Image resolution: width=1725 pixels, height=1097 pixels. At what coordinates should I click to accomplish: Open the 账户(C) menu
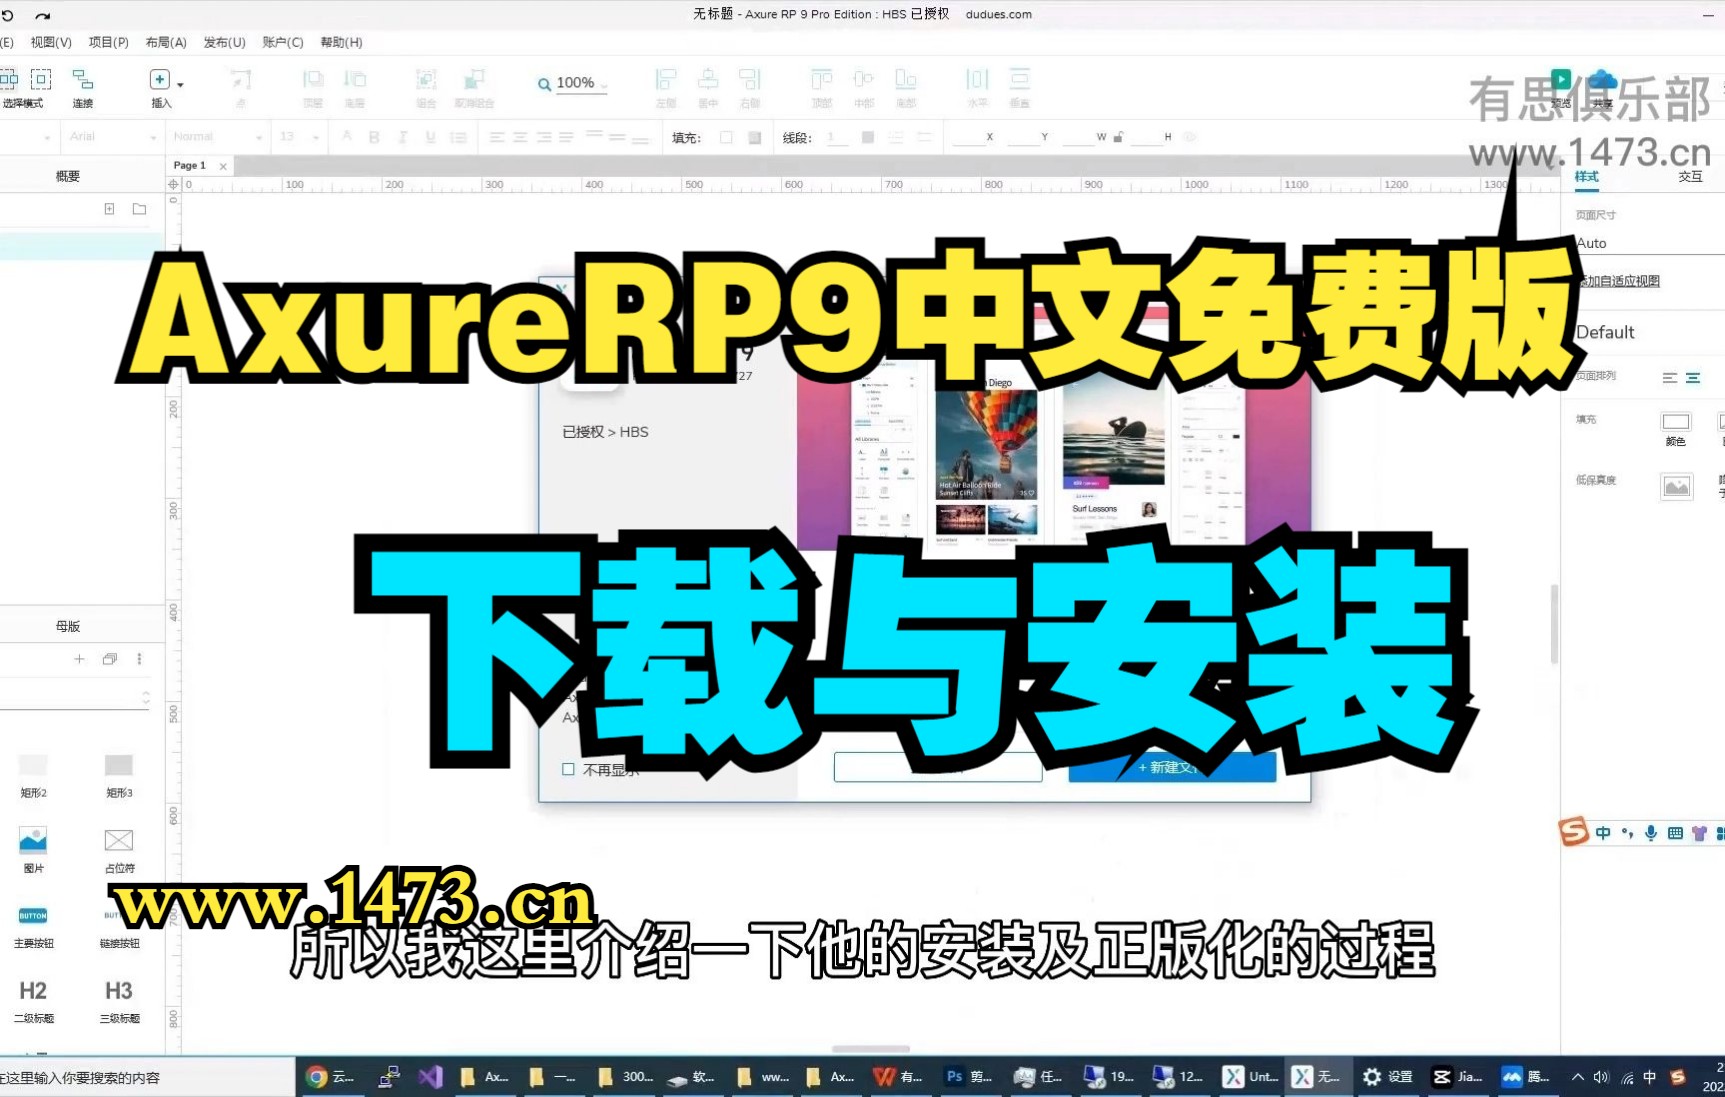pyautogui.click(x=282, y=42)
